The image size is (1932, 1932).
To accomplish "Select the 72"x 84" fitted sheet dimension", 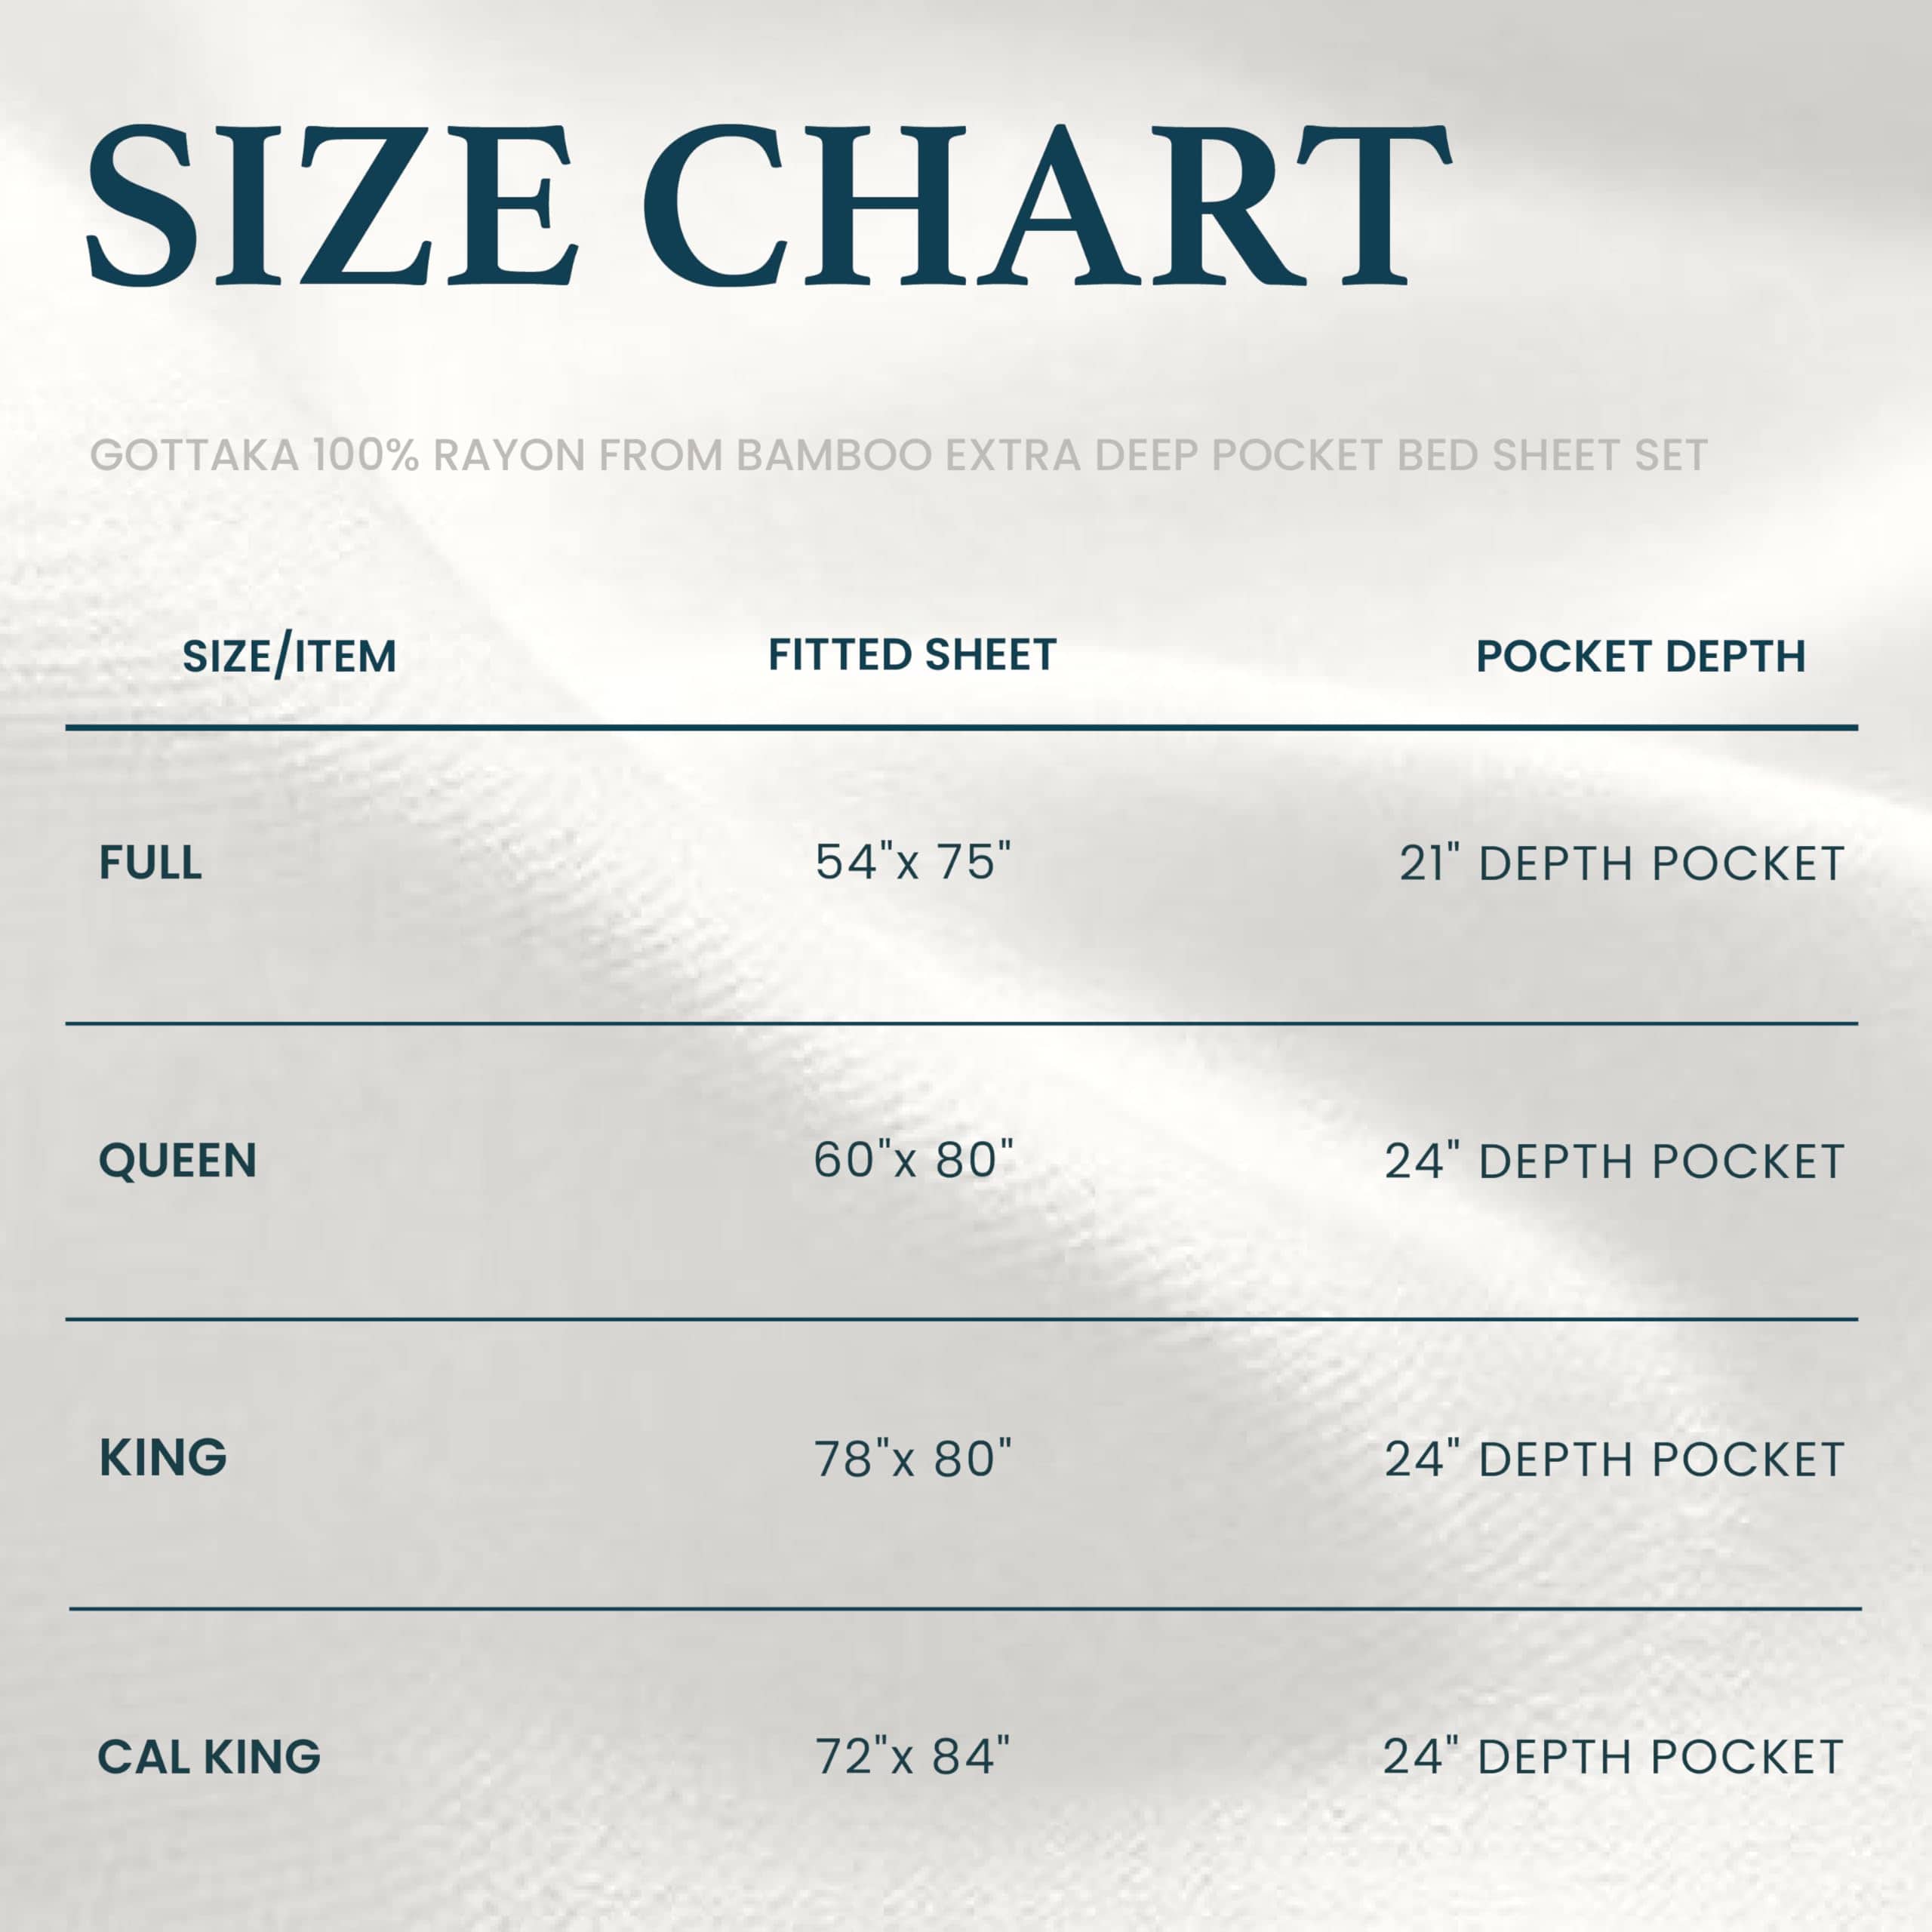I will pos(913,1756).
